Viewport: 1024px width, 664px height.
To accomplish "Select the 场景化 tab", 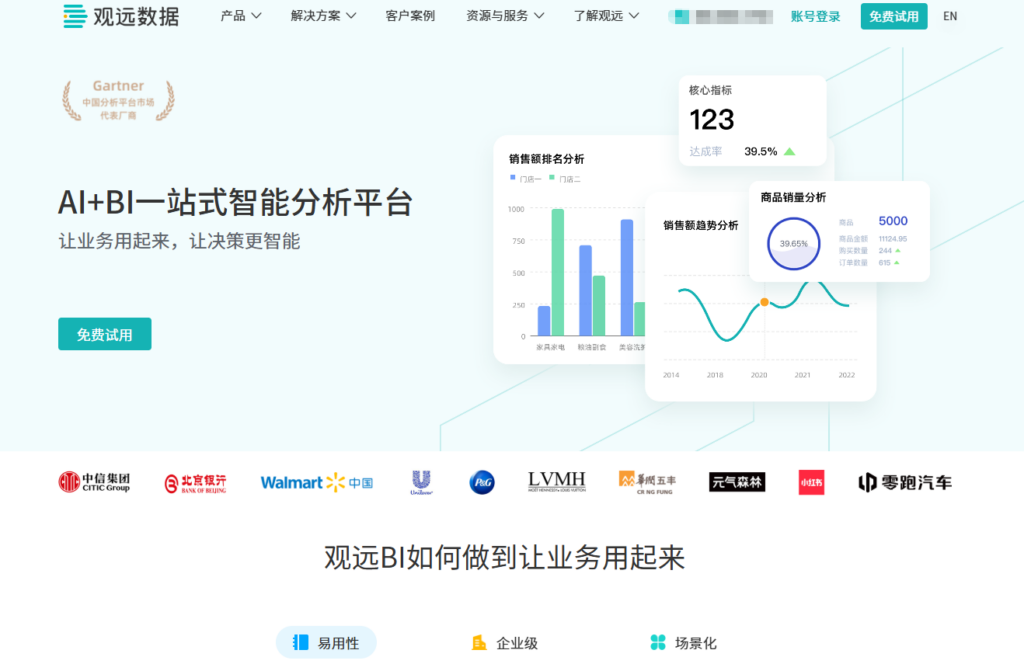I will [x=684, y=643].
